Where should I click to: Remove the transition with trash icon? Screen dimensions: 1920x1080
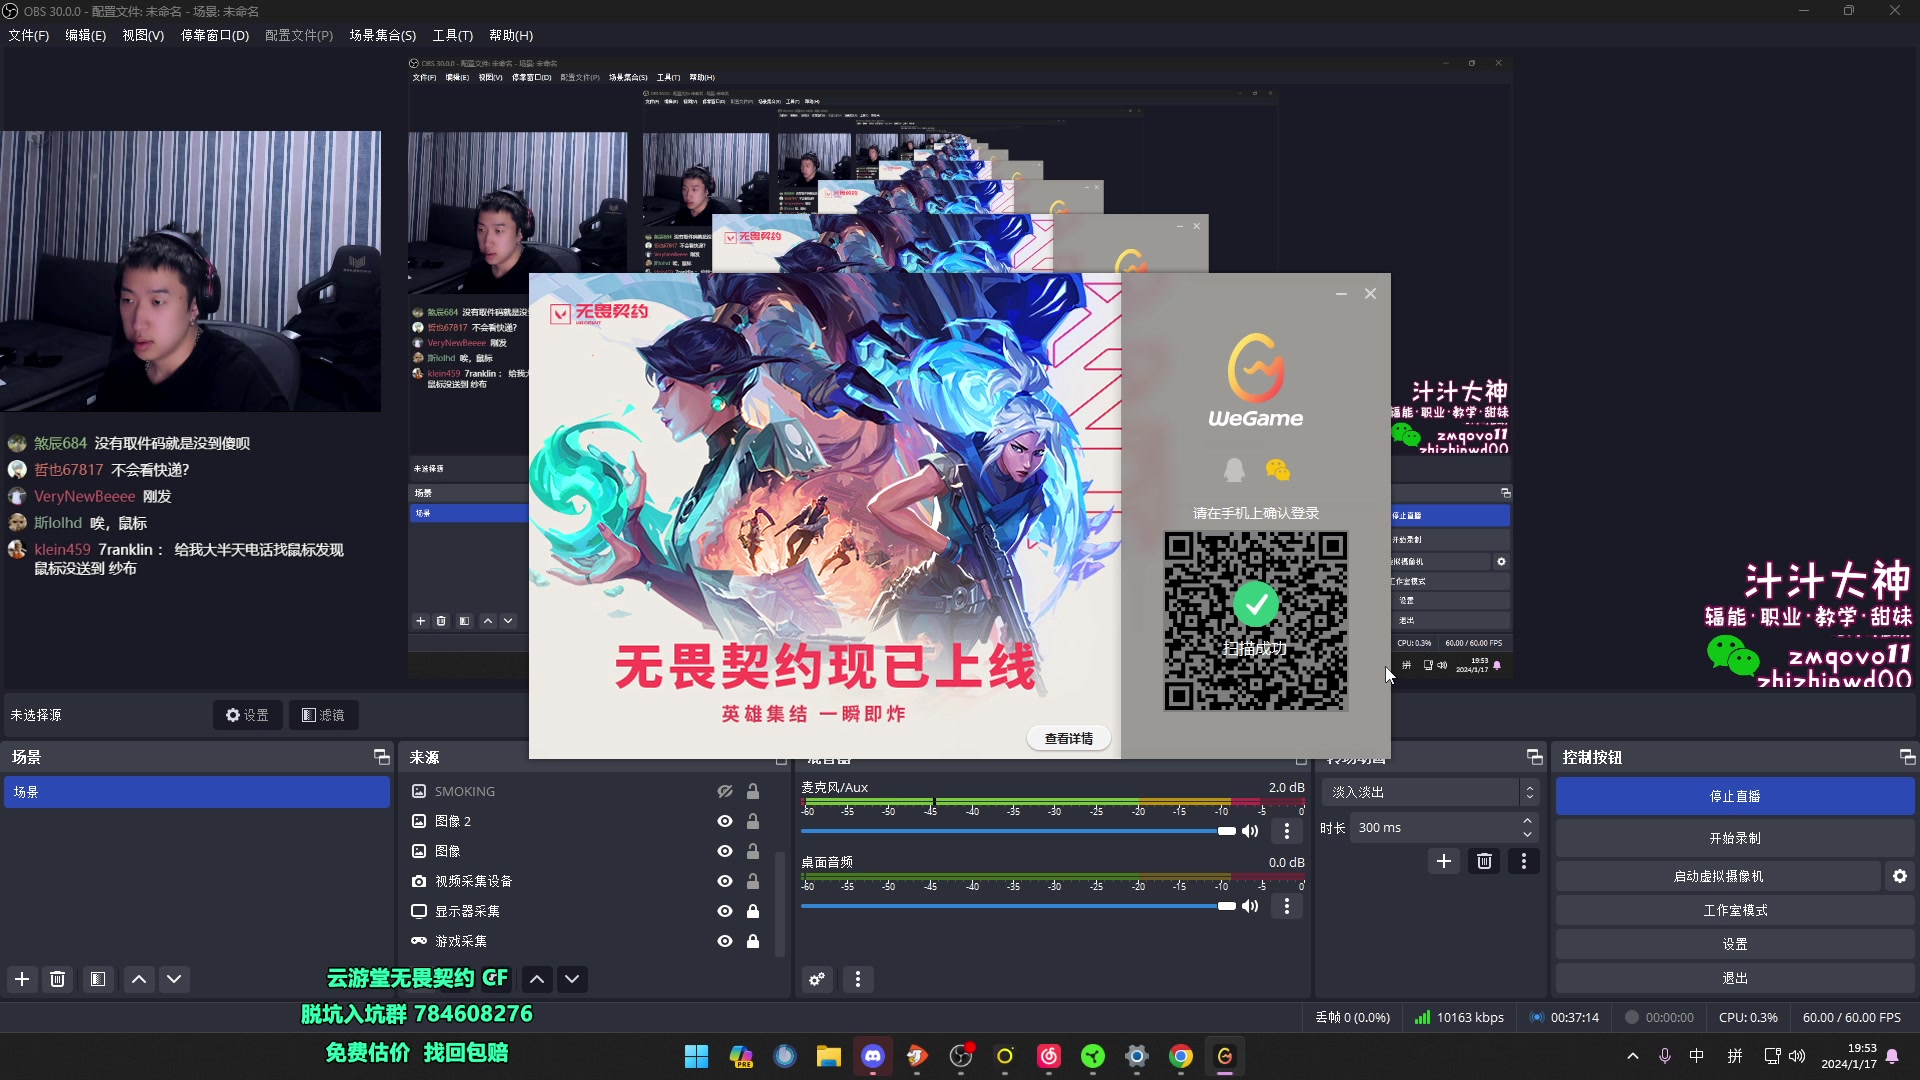pos(1484,861)
